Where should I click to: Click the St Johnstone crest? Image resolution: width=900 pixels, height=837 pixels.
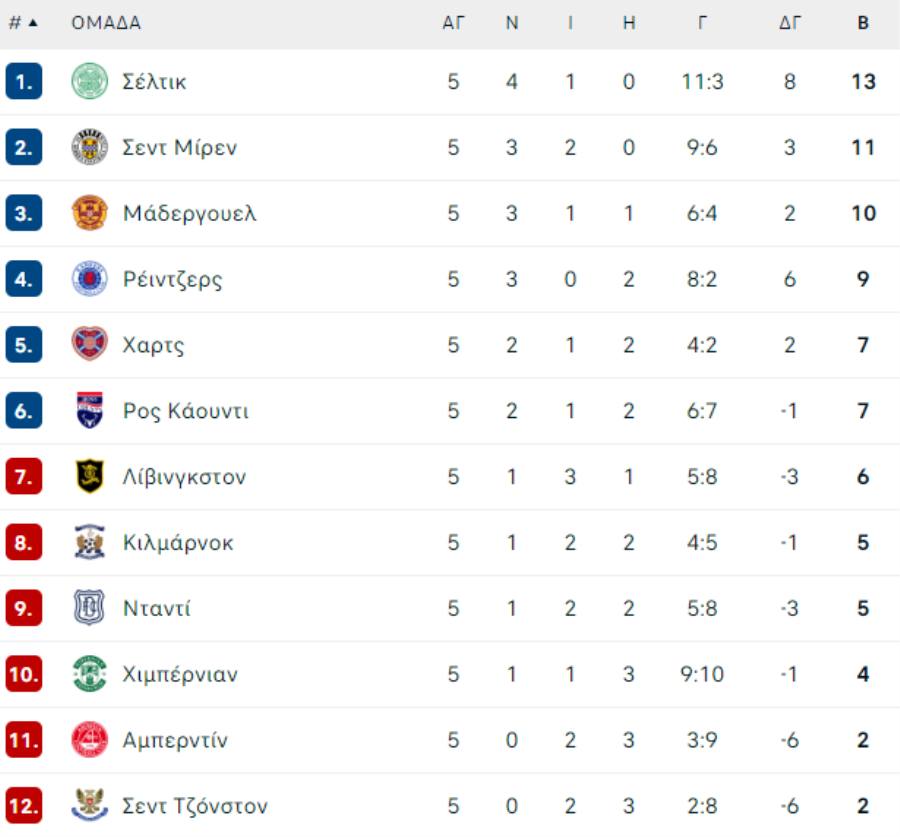[90, 805]
